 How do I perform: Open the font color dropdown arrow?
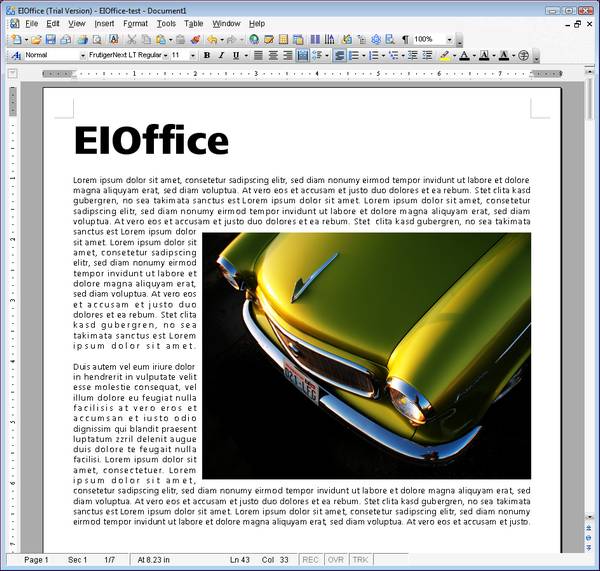pos(474,55)
